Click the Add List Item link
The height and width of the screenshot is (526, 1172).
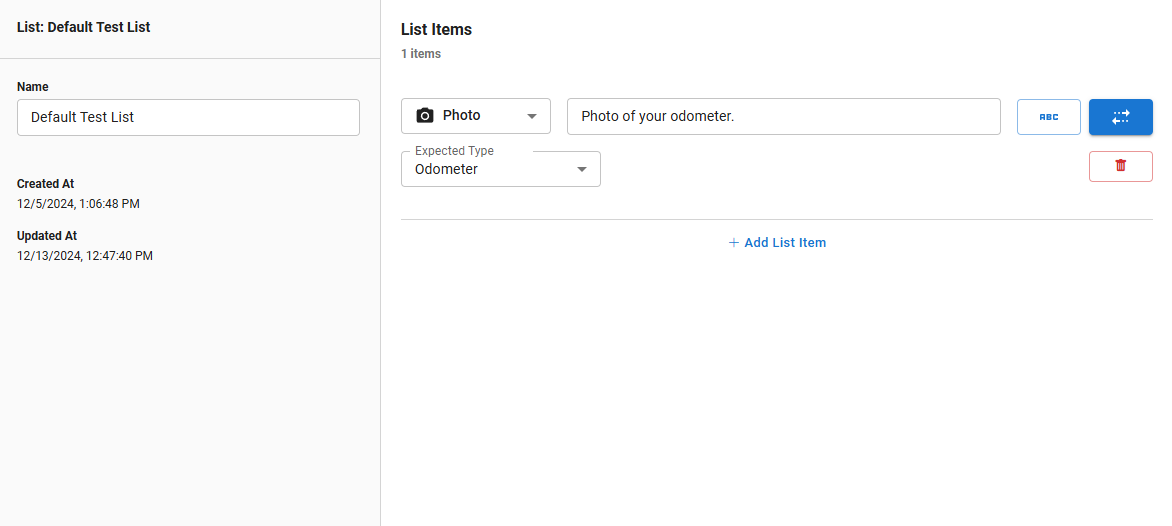tap(784, 243)
